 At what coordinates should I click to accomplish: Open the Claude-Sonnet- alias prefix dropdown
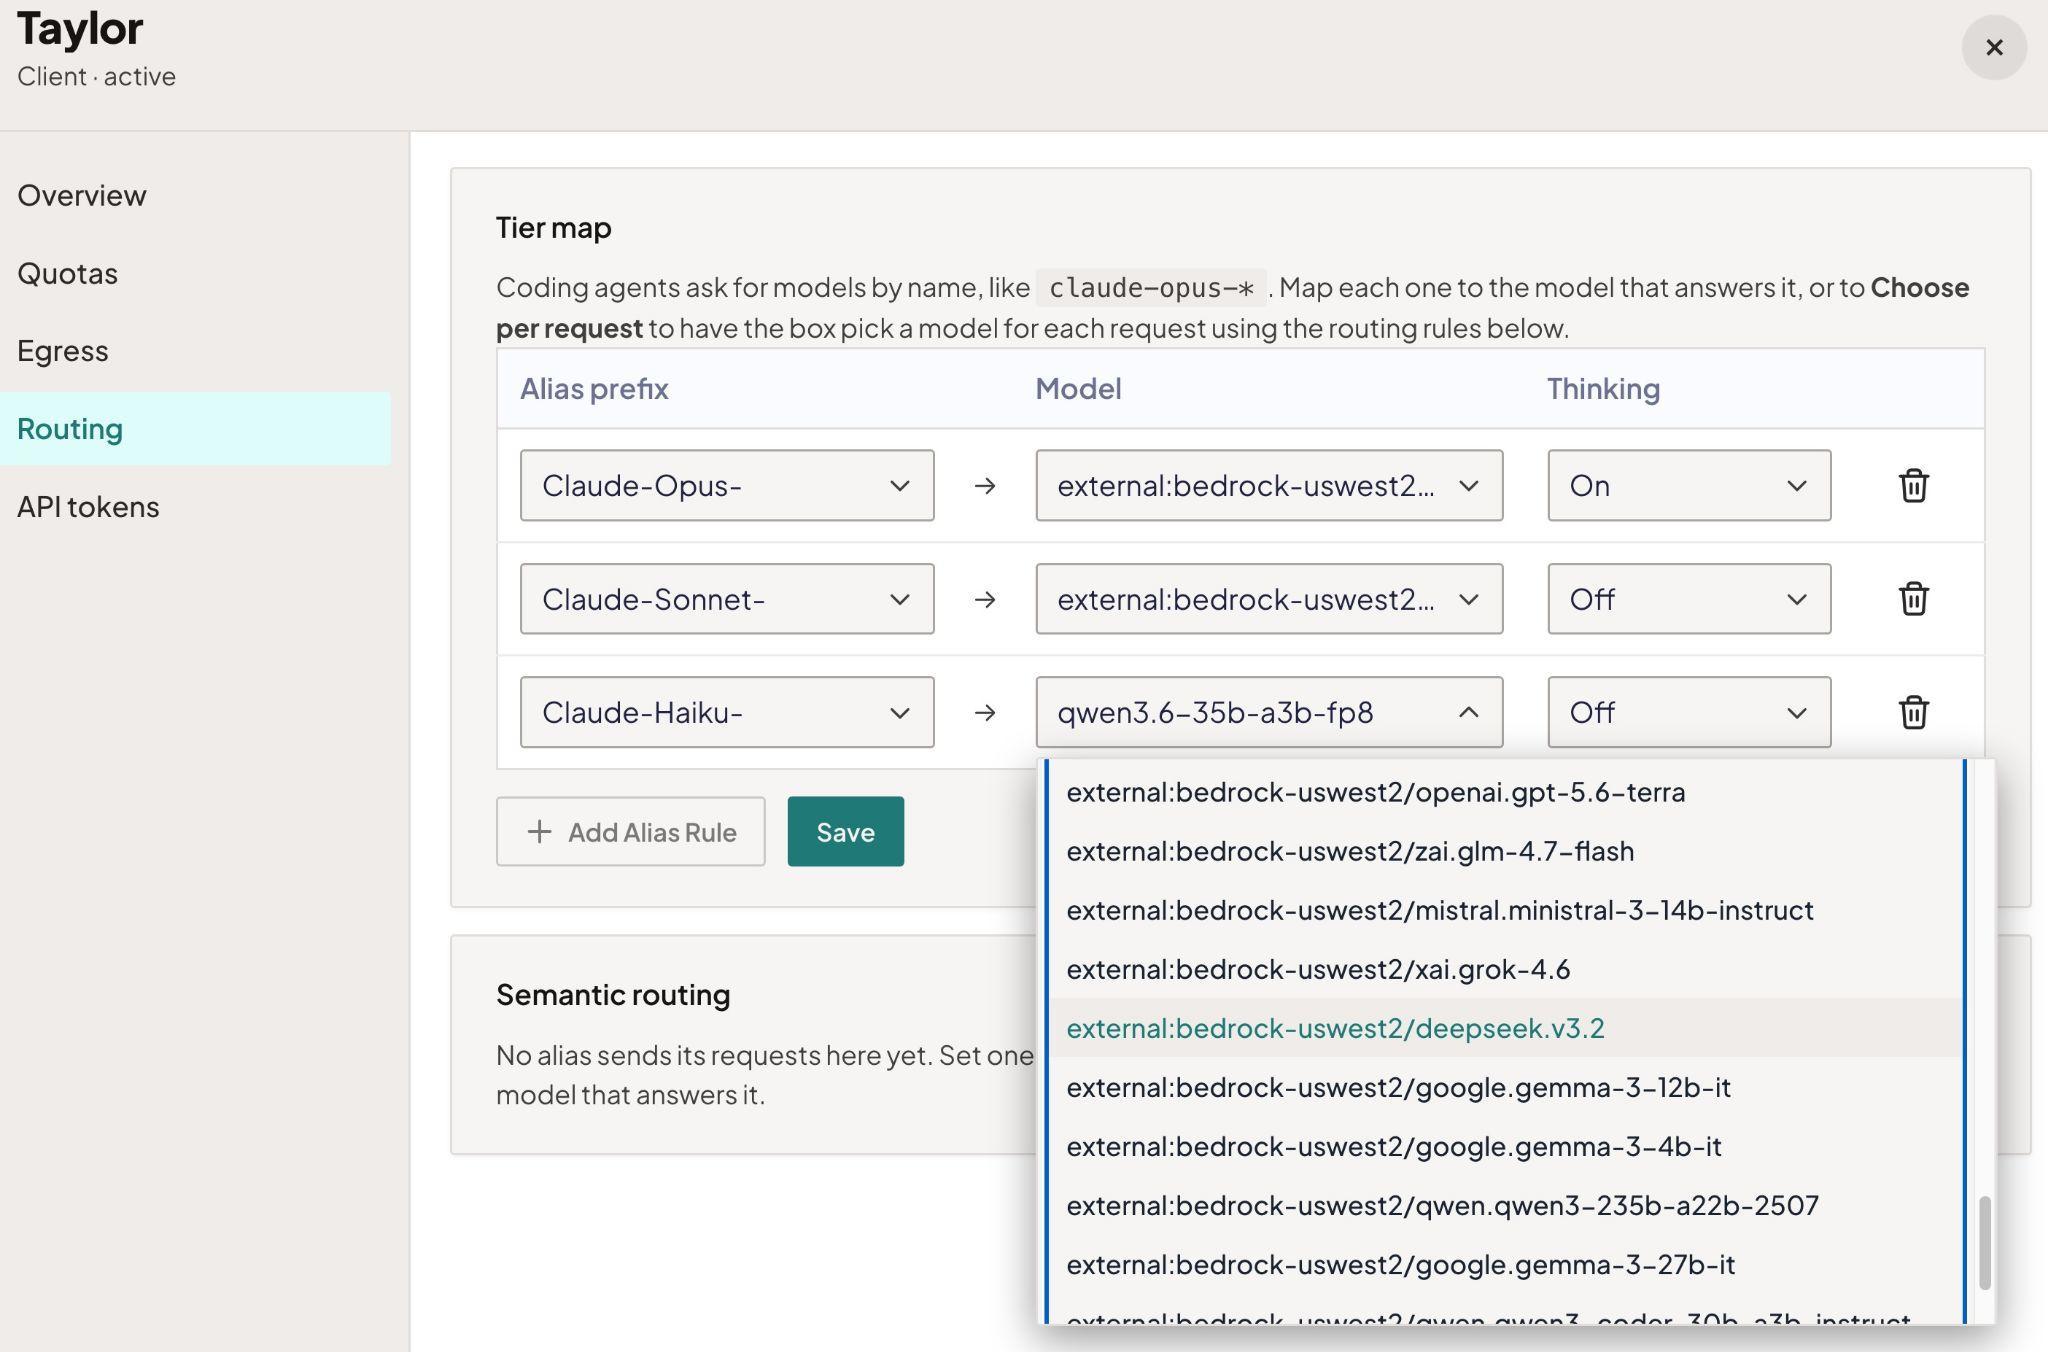coord(727,599)
